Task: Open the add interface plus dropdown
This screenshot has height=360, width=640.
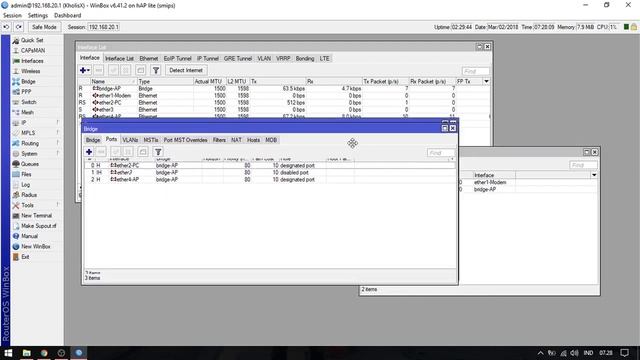Action: point(85,70)
